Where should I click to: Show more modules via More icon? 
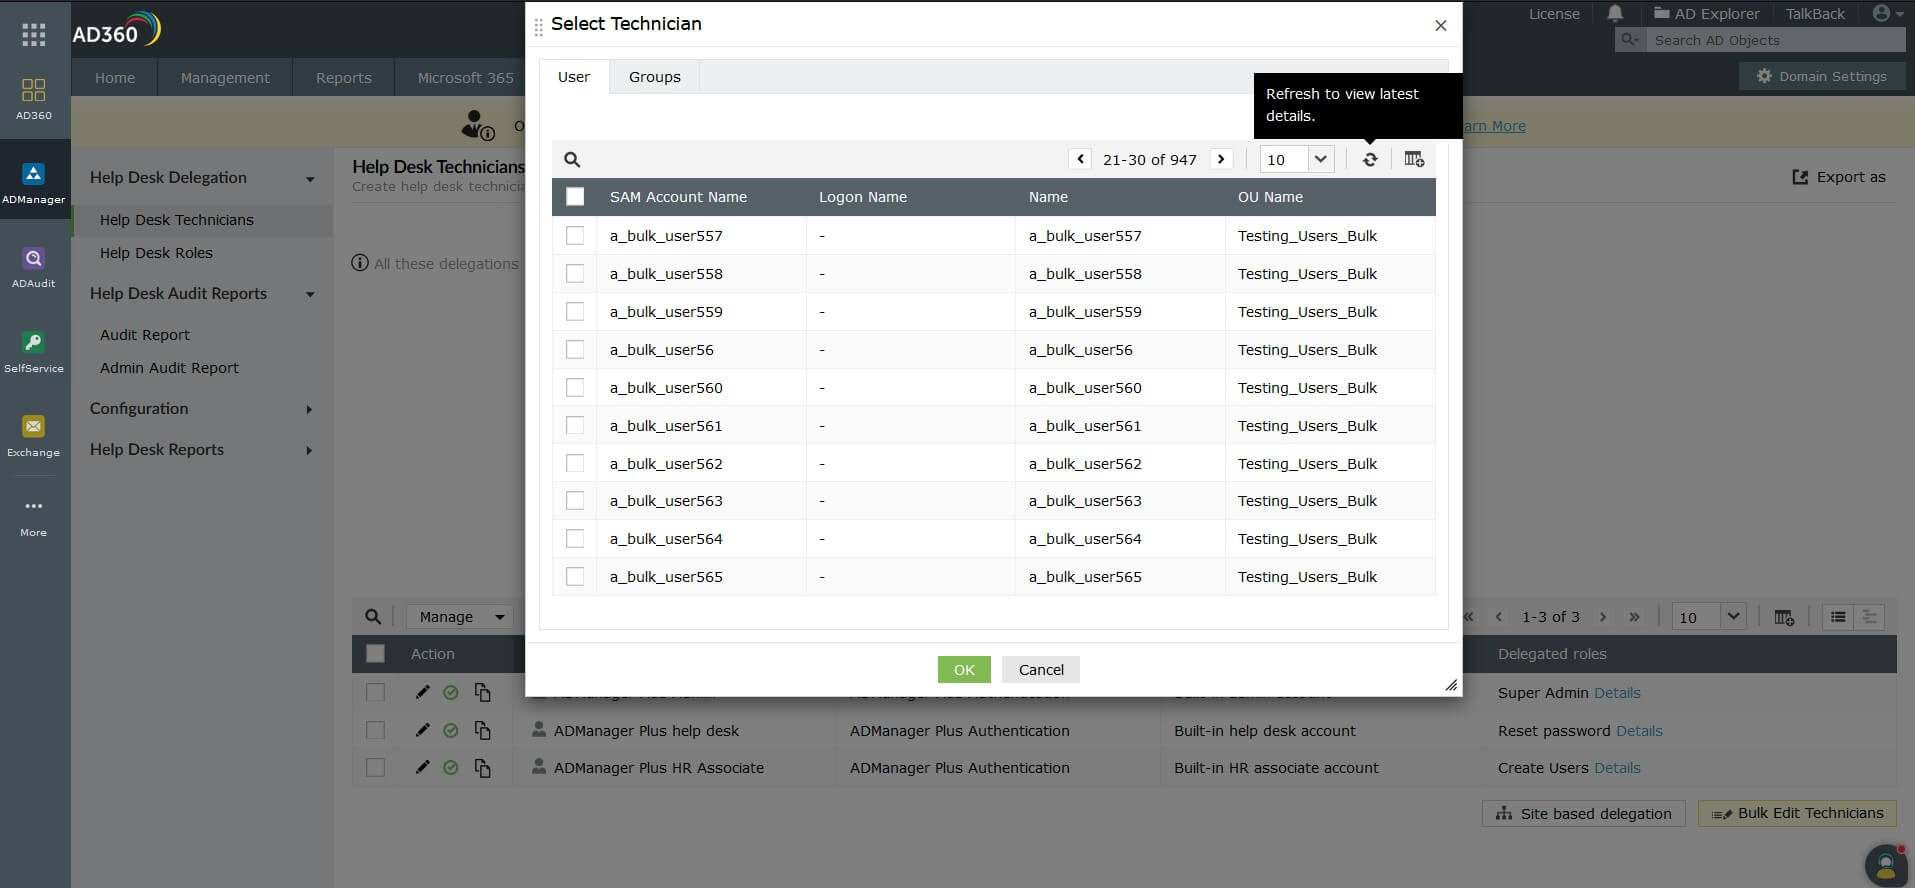(34, 516)
